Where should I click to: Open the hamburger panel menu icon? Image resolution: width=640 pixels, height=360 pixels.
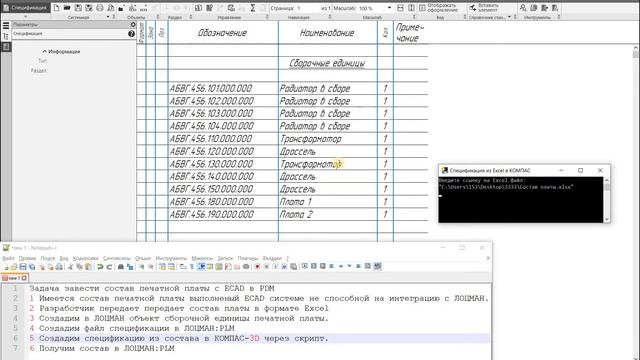click(x=6, y=25)
